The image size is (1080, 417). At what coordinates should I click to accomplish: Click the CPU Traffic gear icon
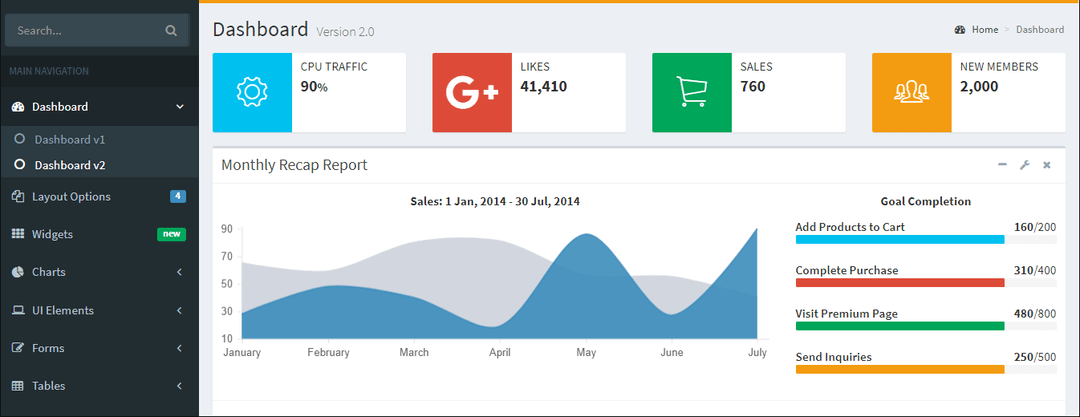coord(252,92)
